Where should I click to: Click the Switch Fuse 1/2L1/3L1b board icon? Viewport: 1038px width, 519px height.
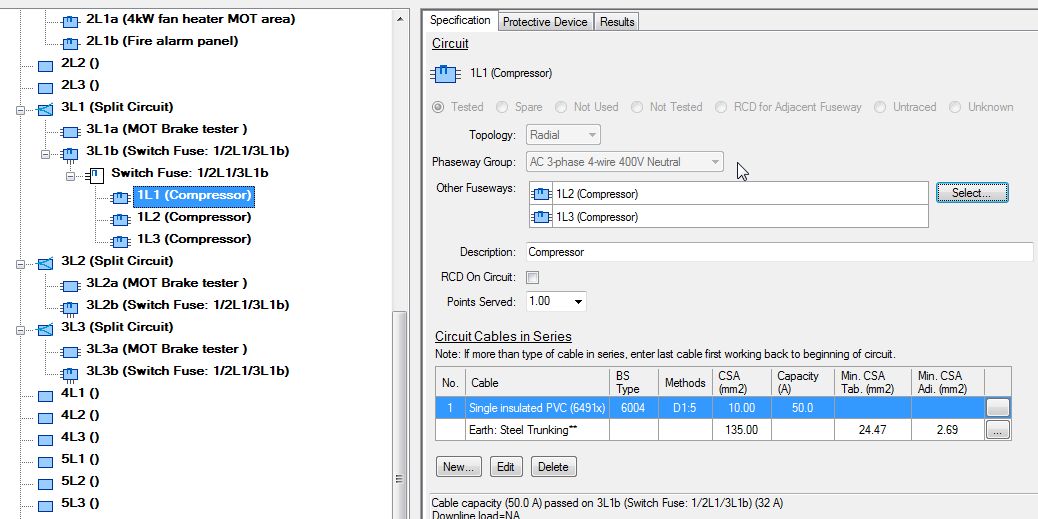pyautogui.click(x=97, y=175)
